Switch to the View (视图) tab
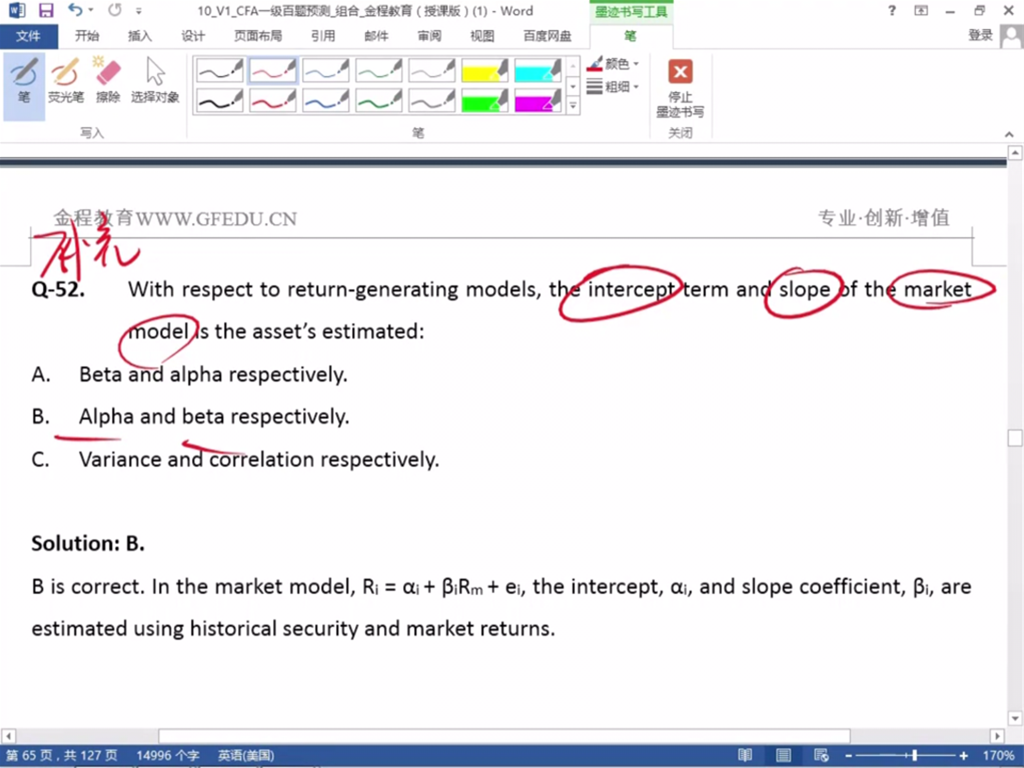 point(482,36)
